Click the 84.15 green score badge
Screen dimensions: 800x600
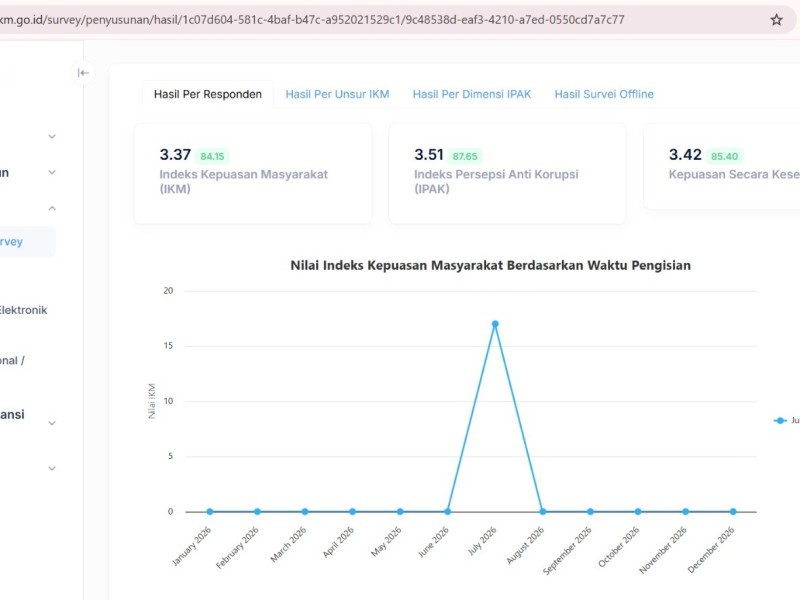pyautogui.click(x=212, y=156)
